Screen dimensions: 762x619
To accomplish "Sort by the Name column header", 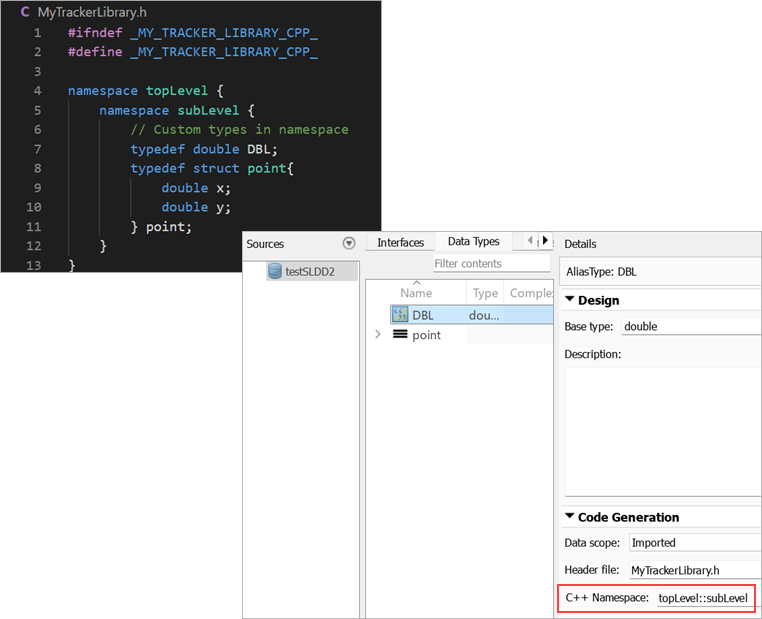I will (416, 293).
